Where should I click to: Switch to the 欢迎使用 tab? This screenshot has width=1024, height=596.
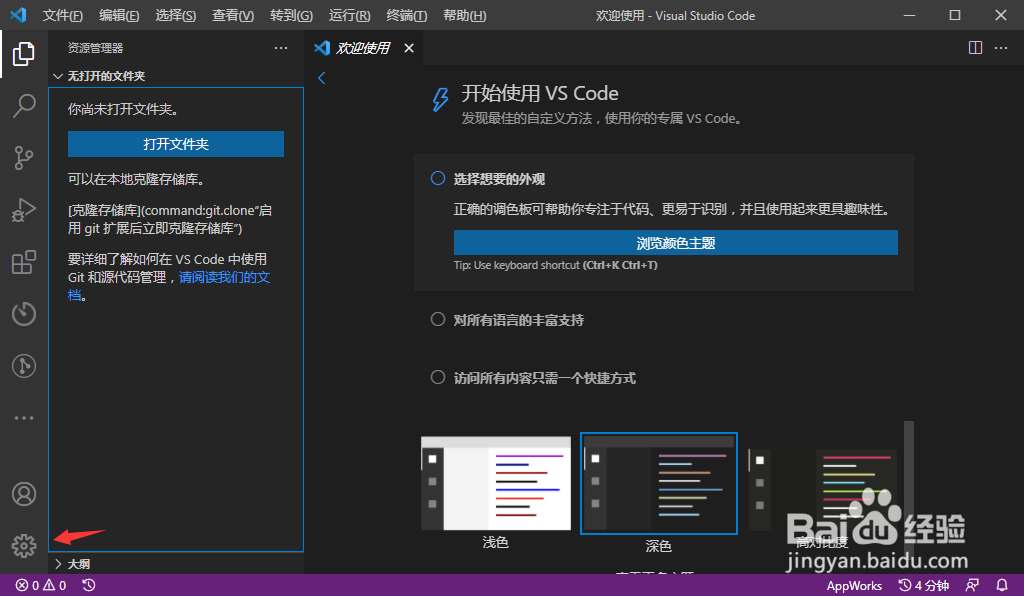pyautogui.click(x=362, y=48)
